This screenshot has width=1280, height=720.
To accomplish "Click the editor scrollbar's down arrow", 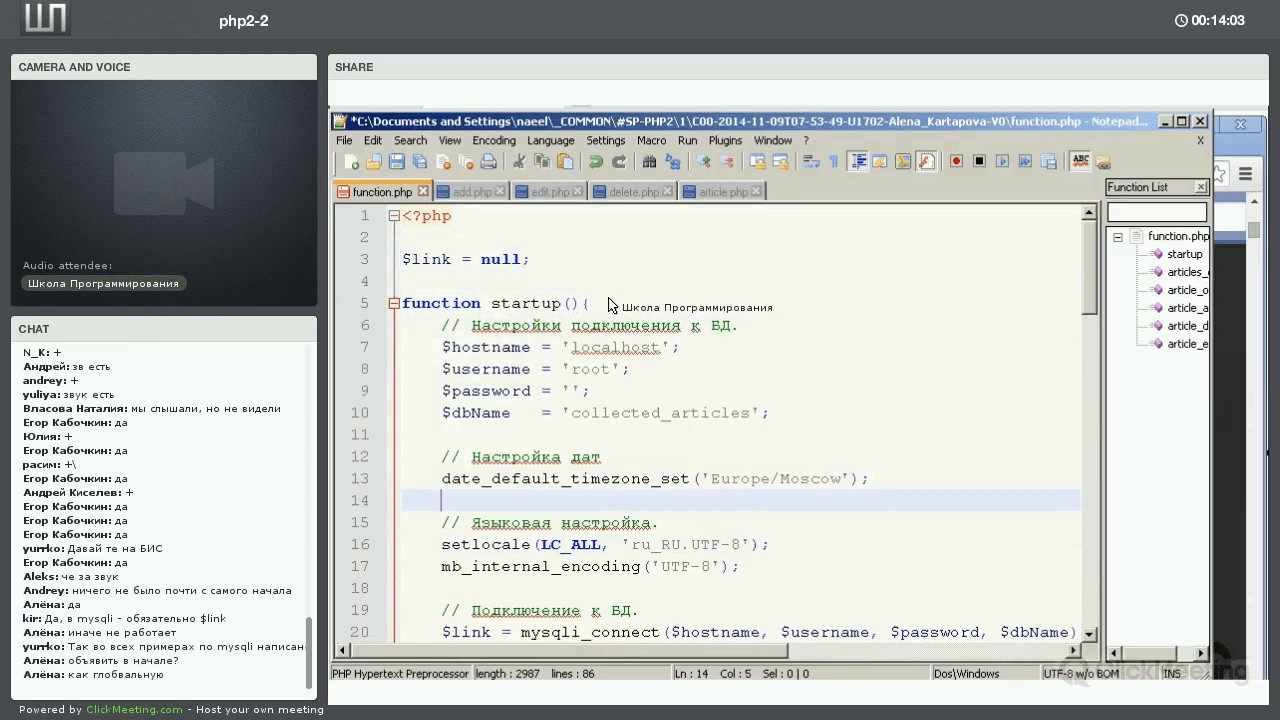I will pos(1089,634).
